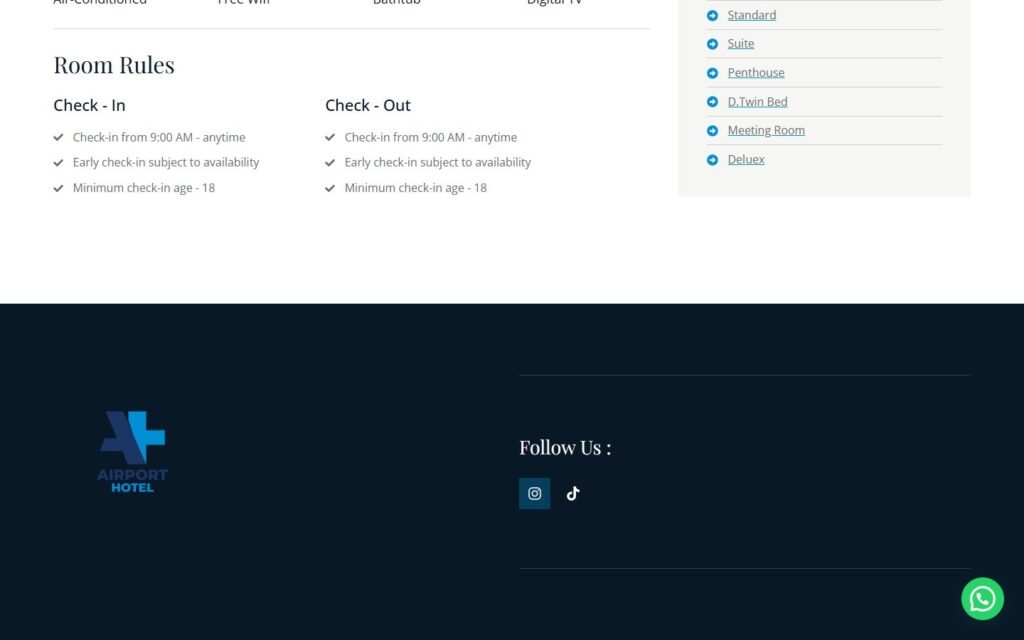Open the Suite room link
Image resolution: width=1024 pixels, height=640 pixels.
point(741,44)
